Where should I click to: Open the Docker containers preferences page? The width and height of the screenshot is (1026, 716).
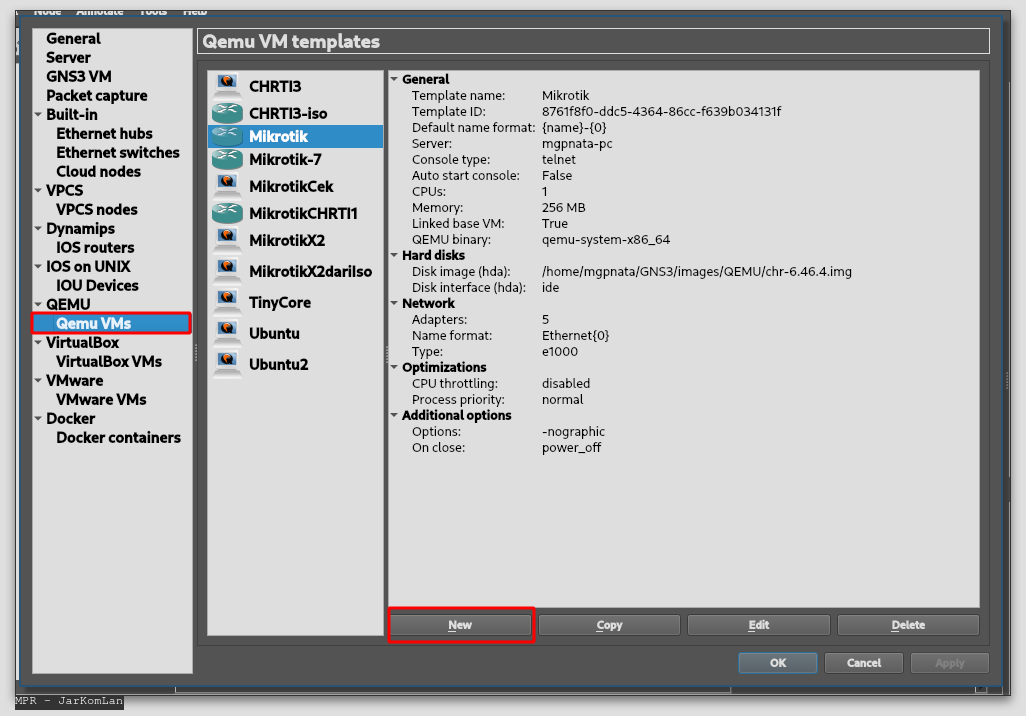point(118,438)
